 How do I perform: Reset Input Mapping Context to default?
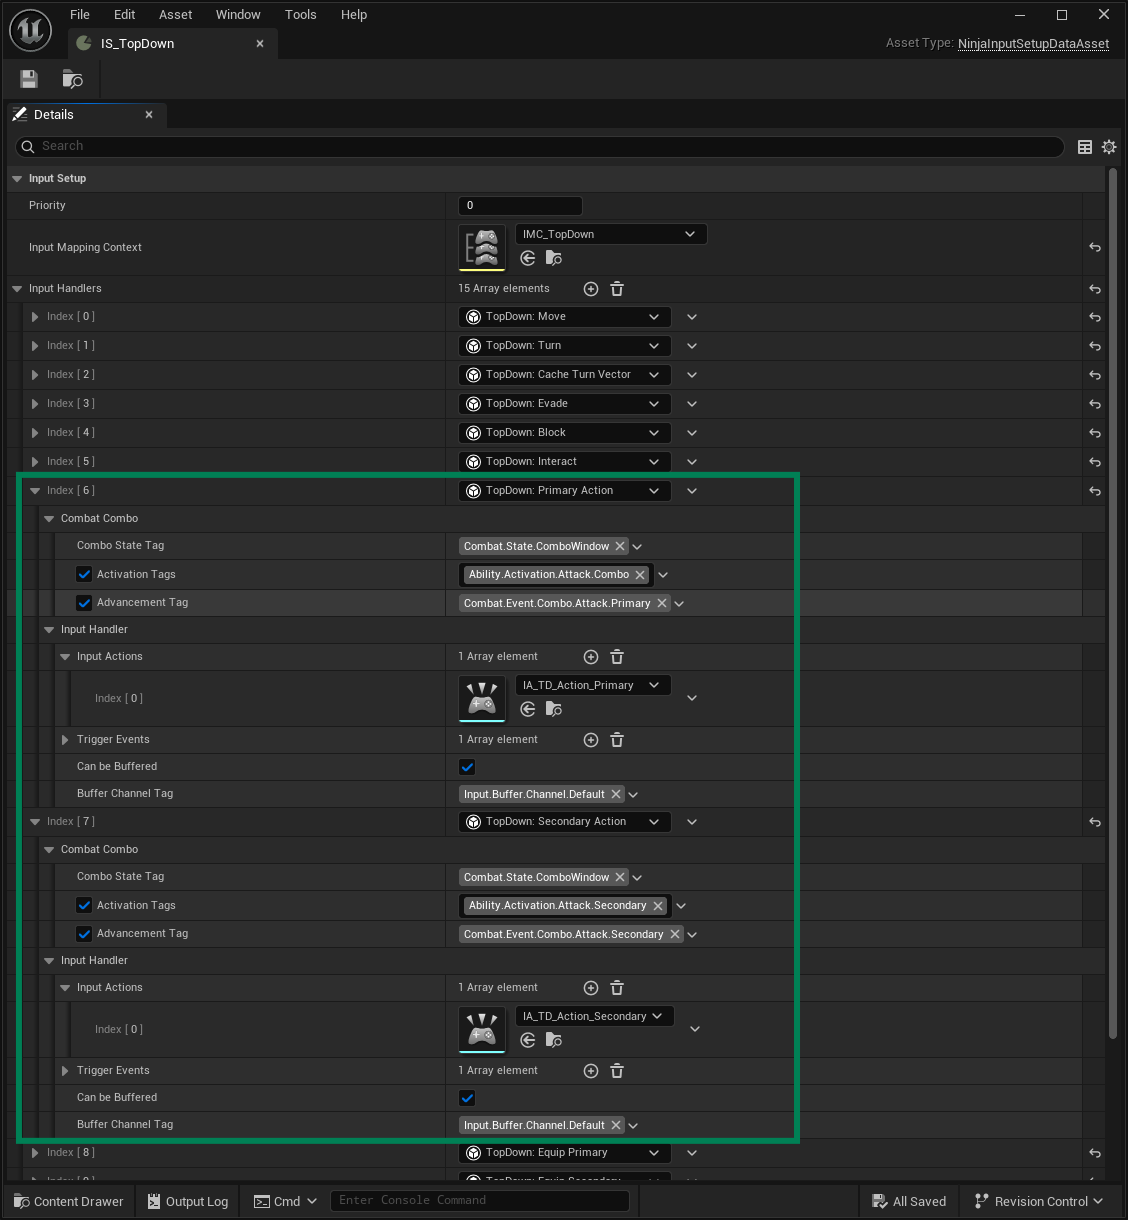tap(1095, 247)
